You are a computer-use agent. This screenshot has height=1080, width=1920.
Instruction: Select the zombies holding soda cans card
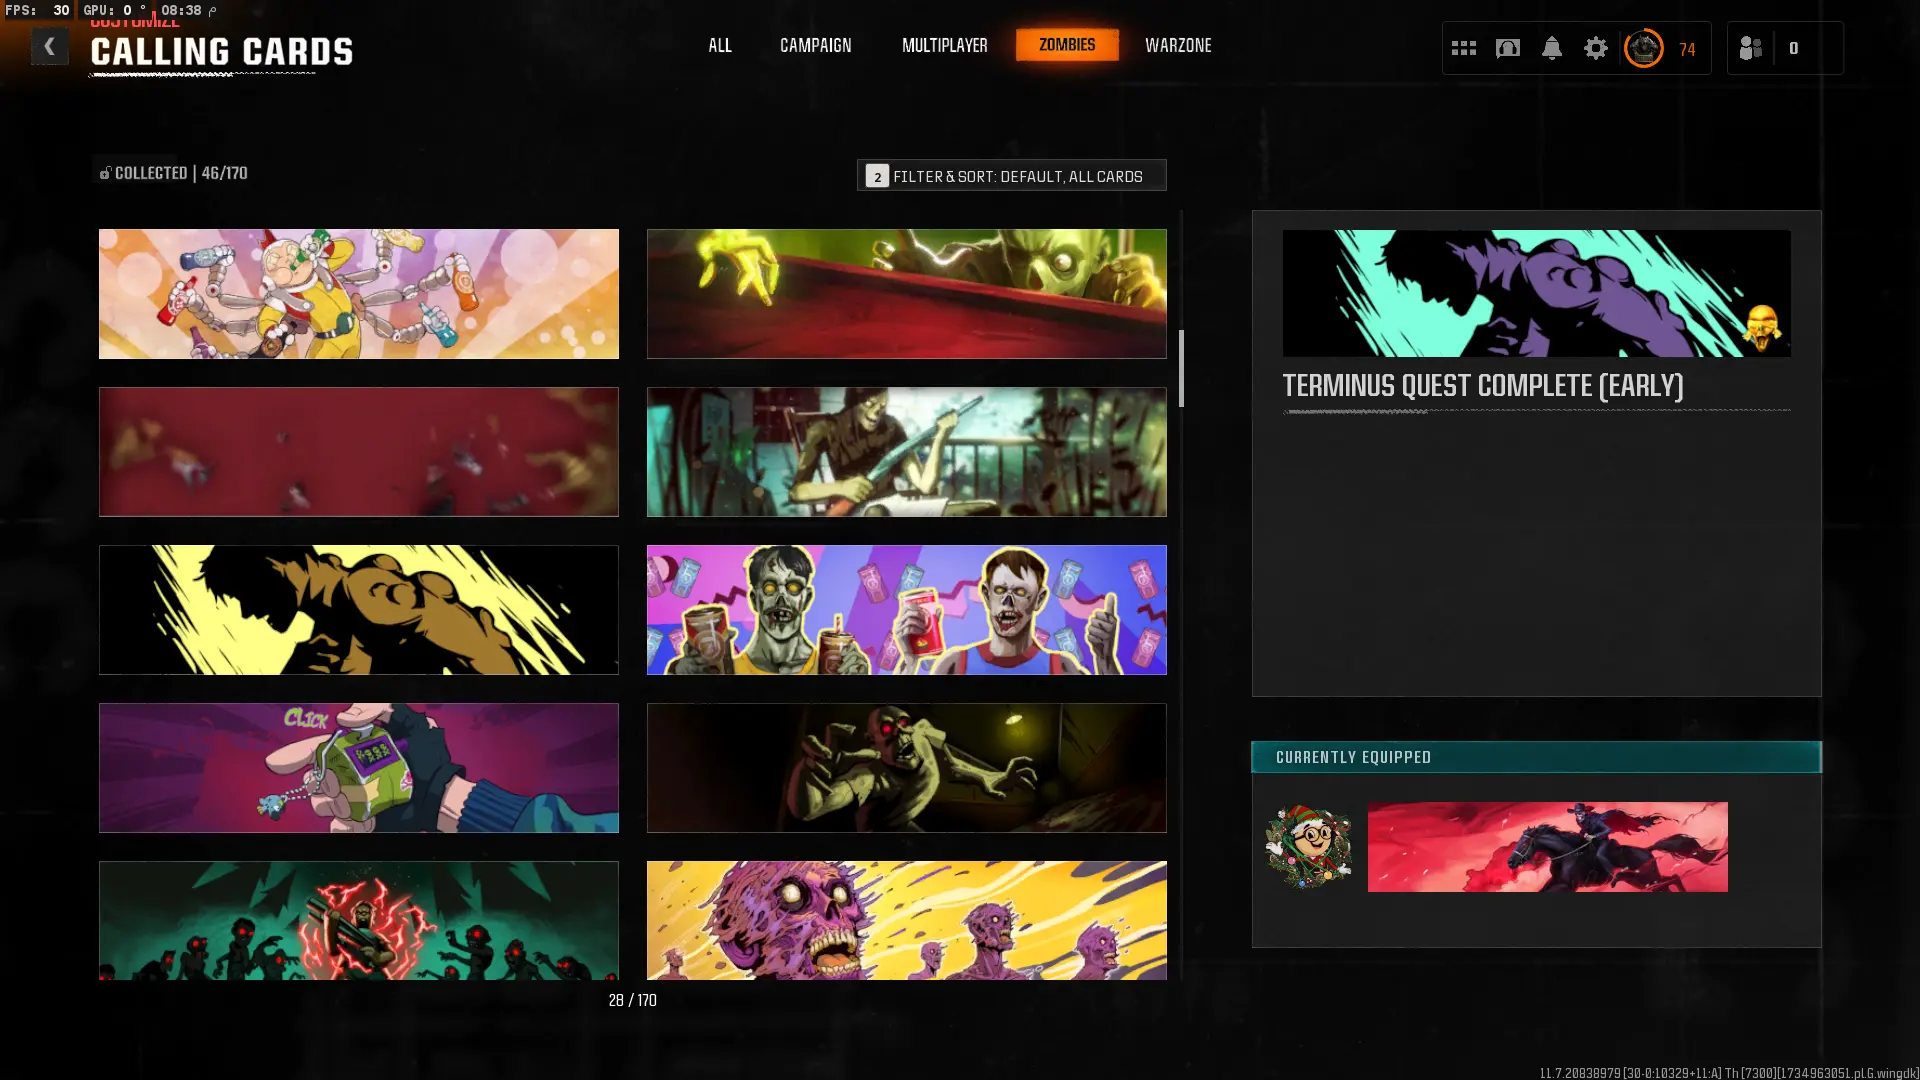(906, 610)
